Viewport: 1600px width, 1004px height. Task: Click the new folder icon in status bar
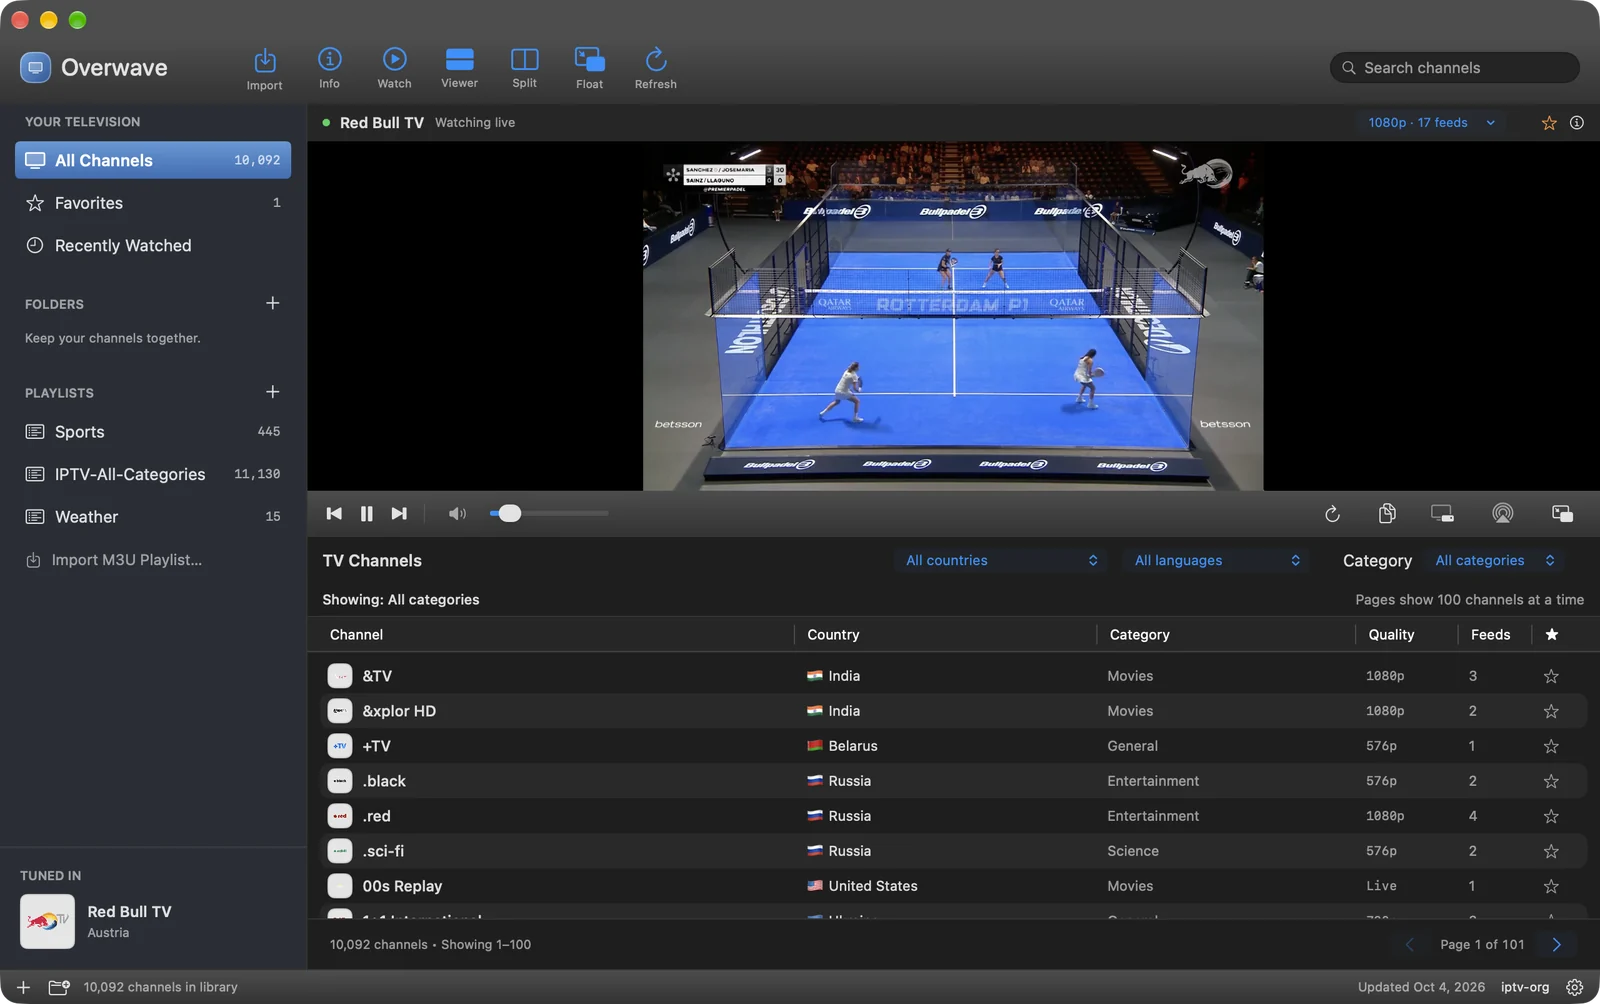coord(59,987)
